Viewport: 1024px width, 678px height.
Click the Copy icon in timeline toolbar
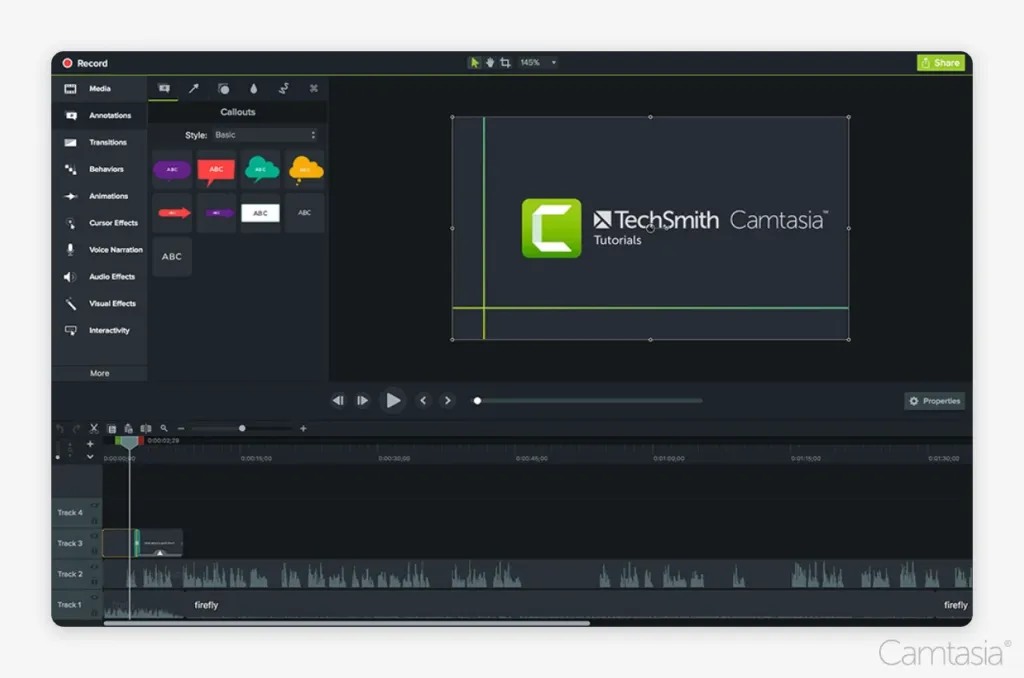tap(112, 428)
